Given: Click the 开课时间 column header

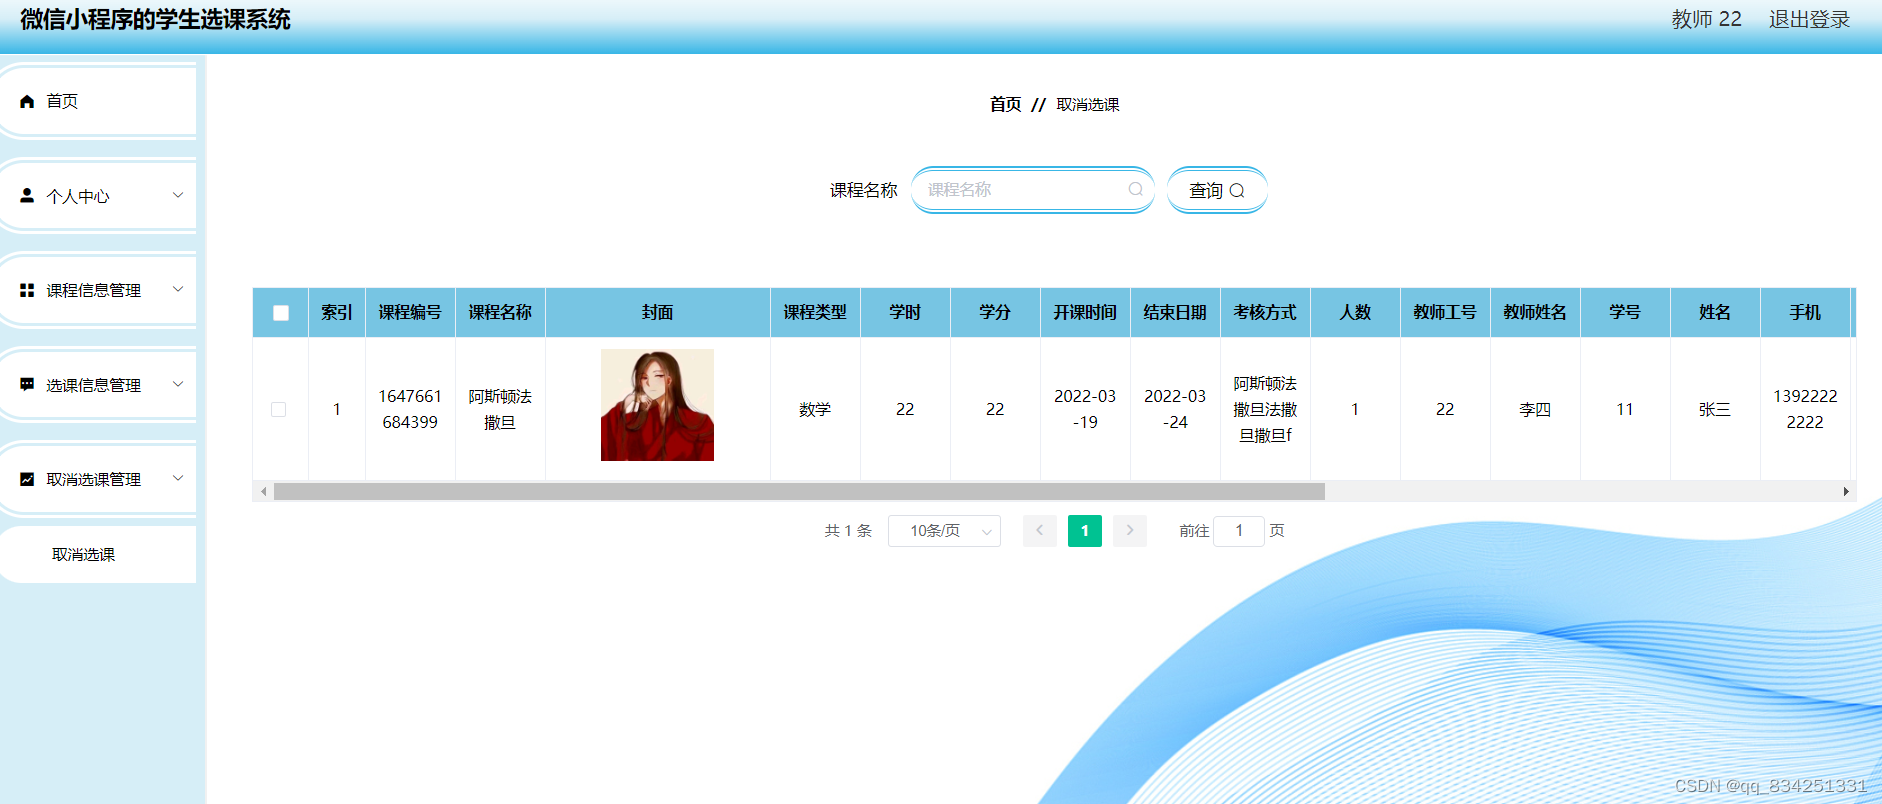Looking at the screenshot, I should tap(1085, 312).
